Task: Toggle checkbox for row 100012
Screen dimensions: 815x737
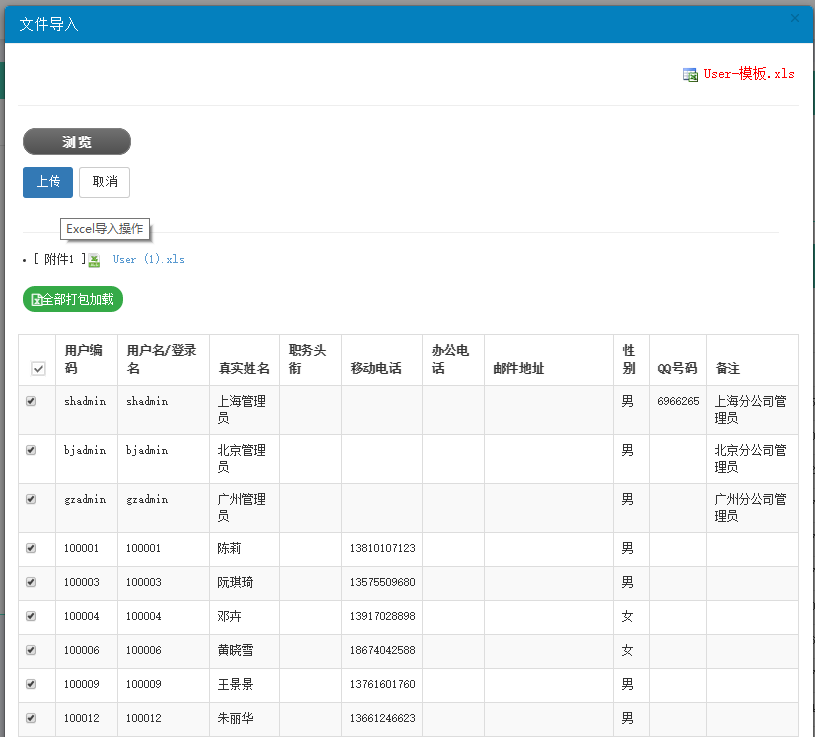Action: pyautogui.click(x=31, y=718)
